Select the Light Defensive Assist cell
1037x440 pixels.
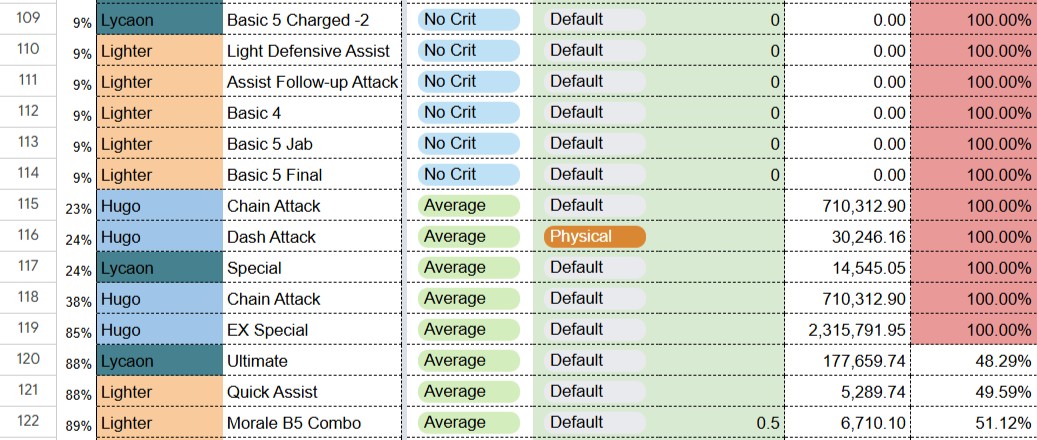pos(313,51)
